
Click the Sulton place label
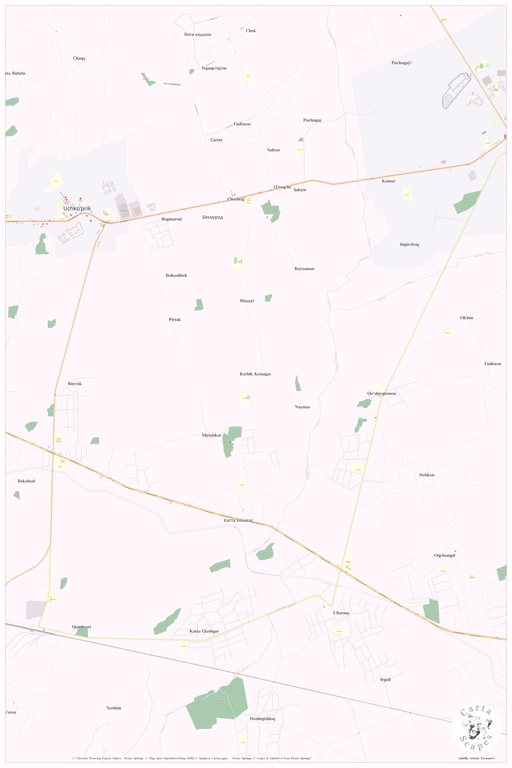click(273, 149)
